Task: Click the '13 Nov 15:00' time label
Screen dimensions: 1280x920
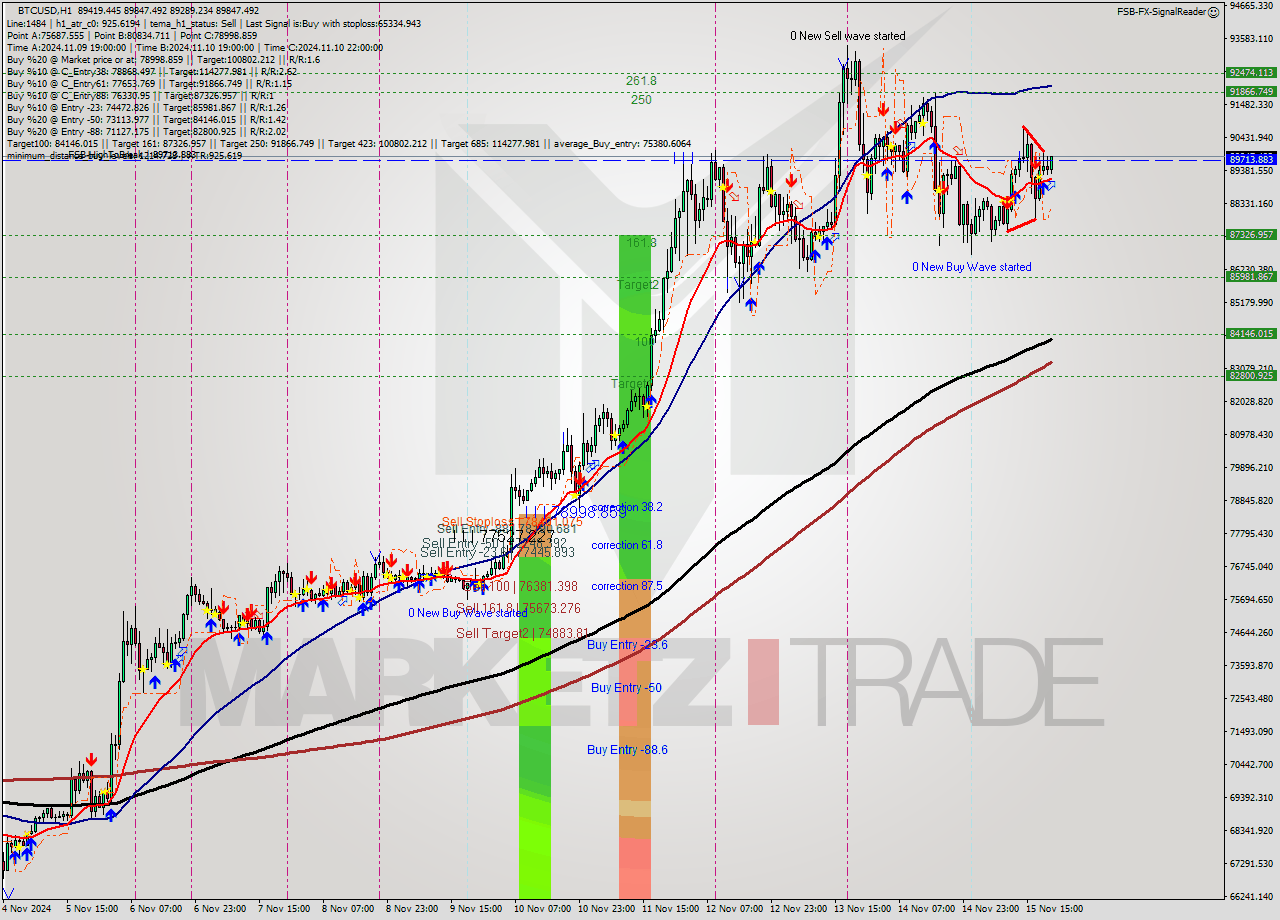Action: tap(863, 909)
